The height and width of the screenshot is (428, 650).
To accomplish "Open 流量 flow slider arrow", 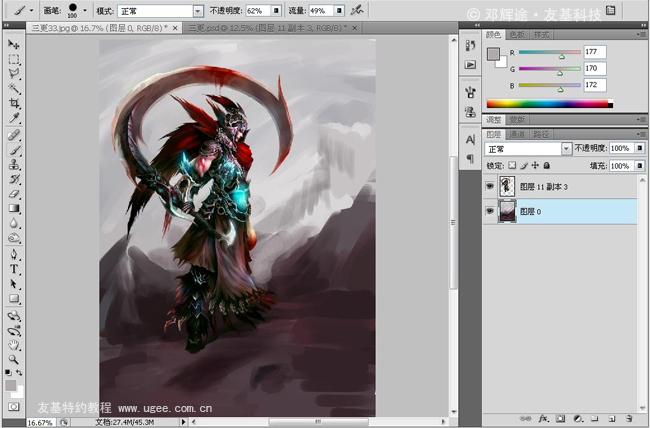I will pos(339,11).
